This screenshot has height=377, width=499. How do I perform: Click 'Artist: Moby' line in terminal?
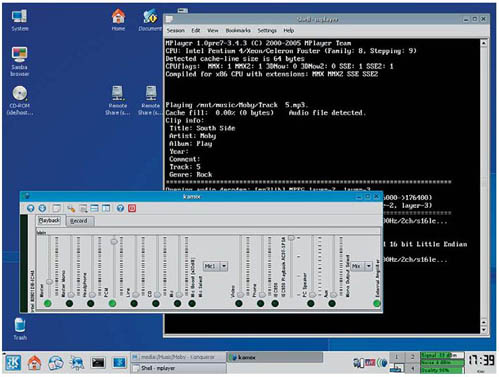tap(193, 136)
